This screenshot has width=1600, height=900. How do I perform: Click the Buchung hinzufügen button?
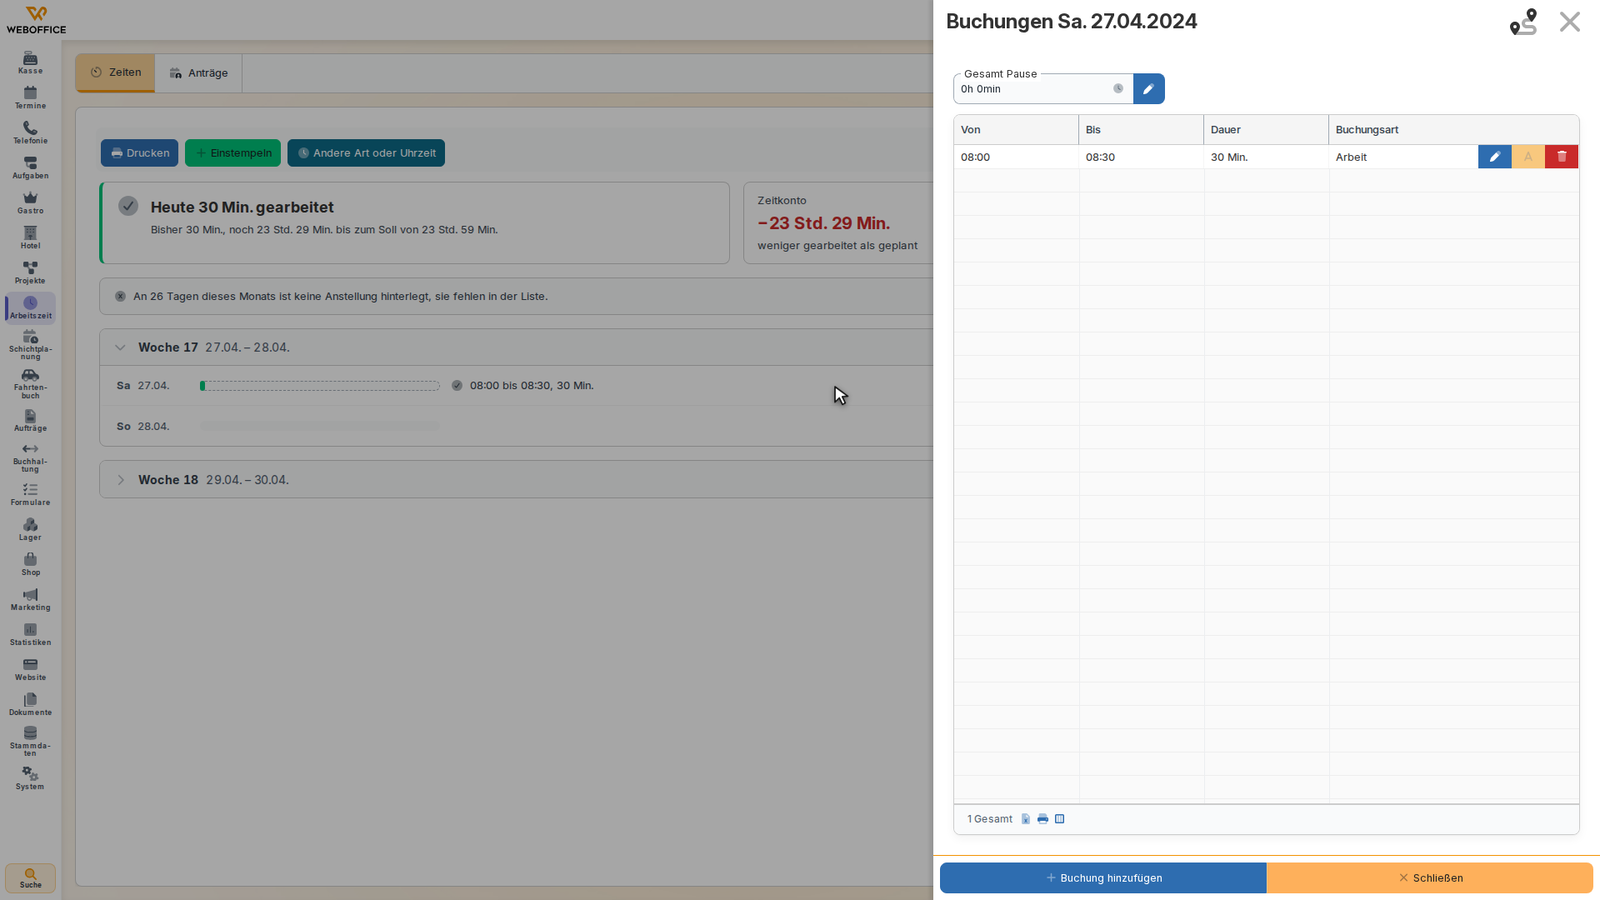pyautogui.click(x=1103, y=878)
